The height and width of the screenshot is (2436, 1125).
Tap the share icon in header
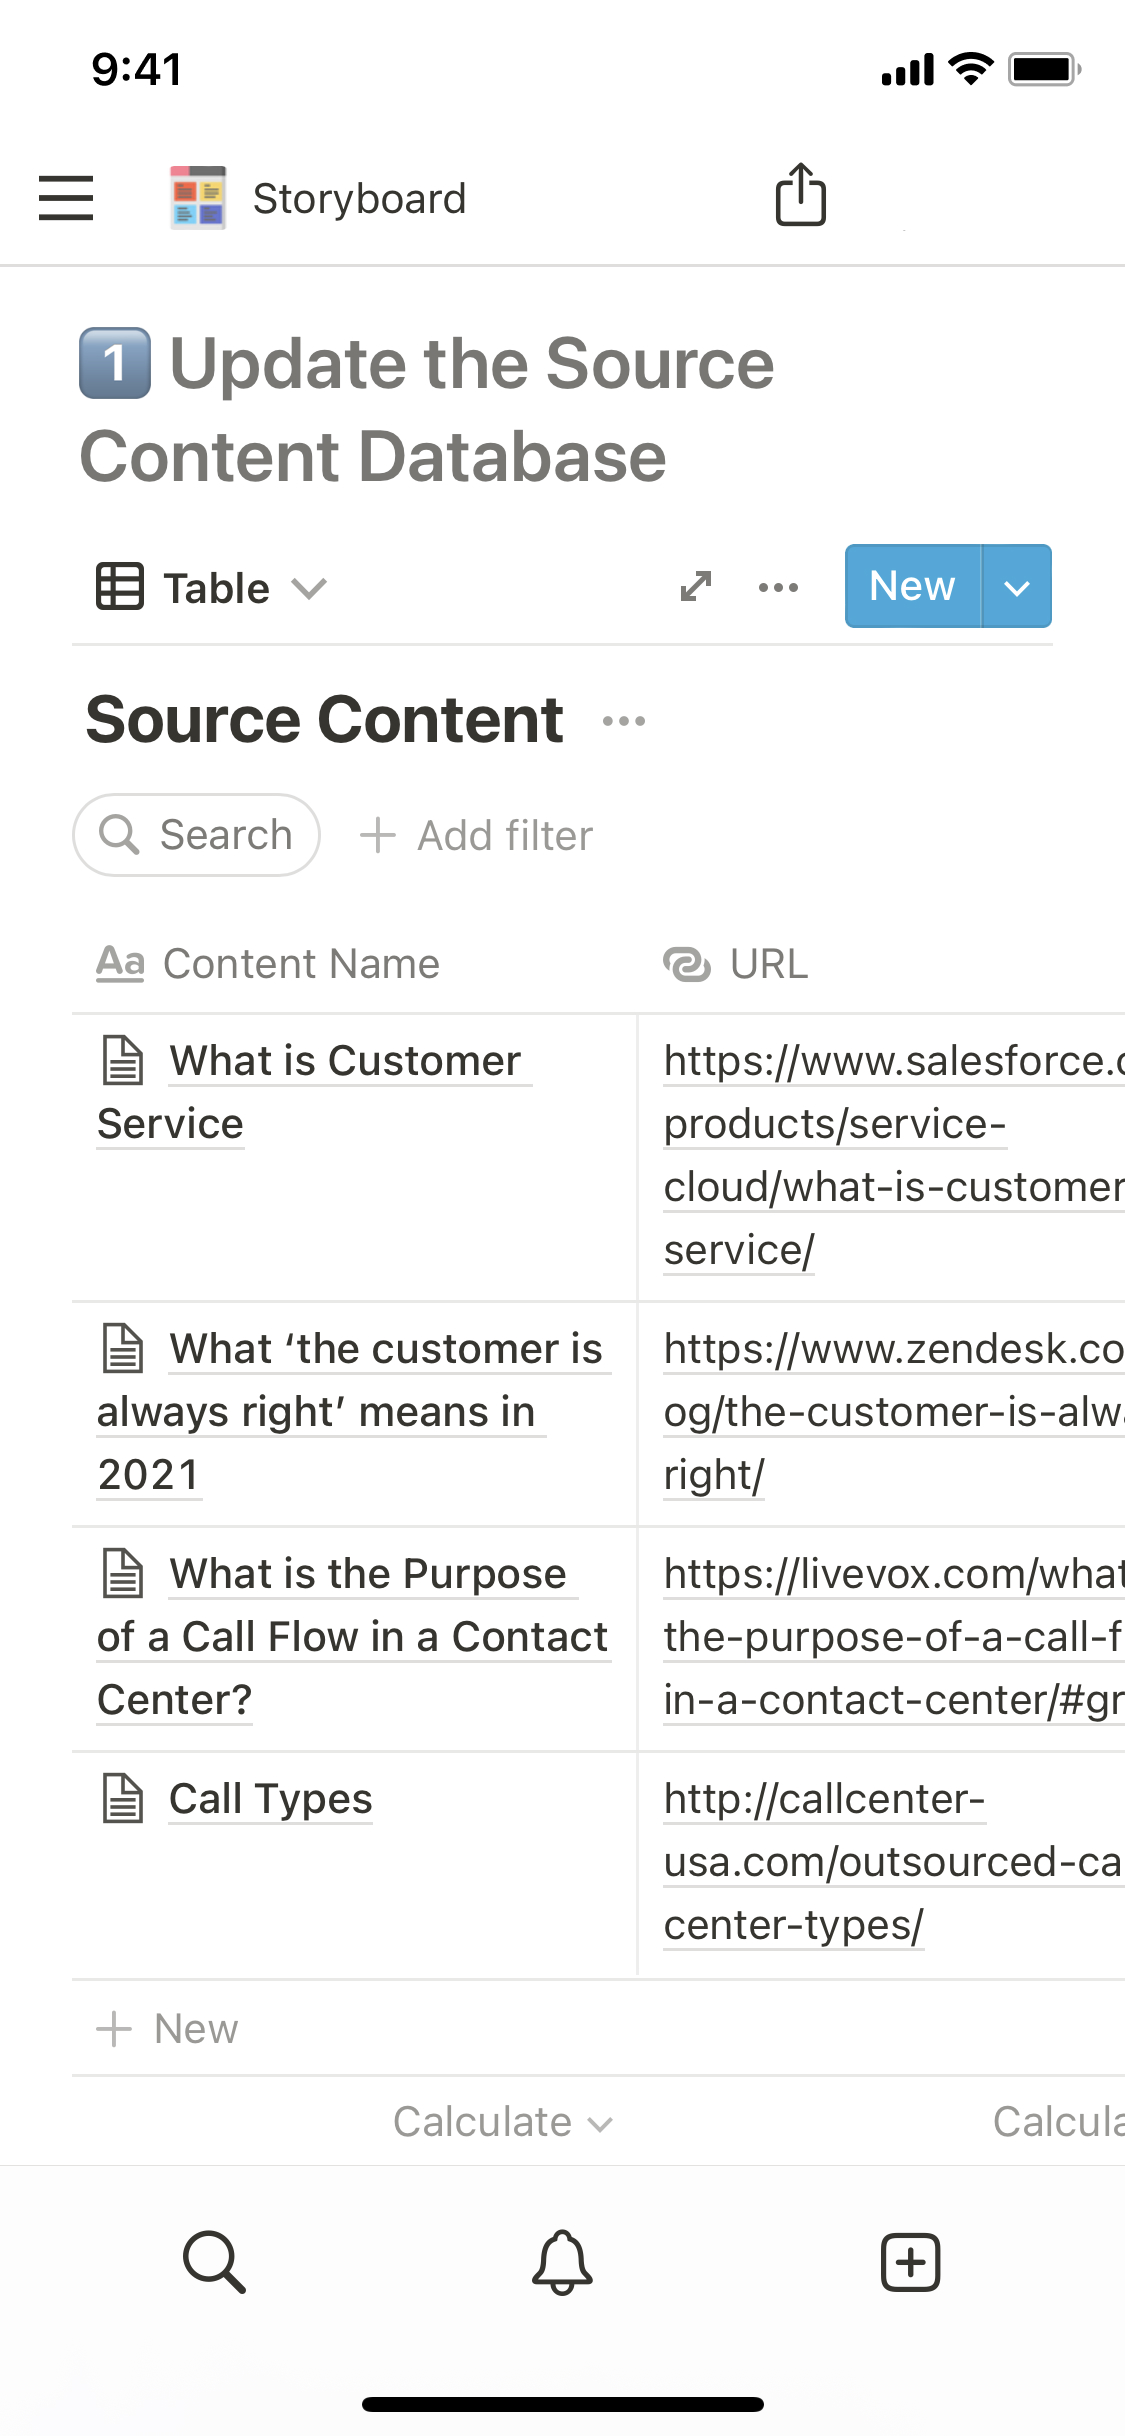tap(801, 195)
